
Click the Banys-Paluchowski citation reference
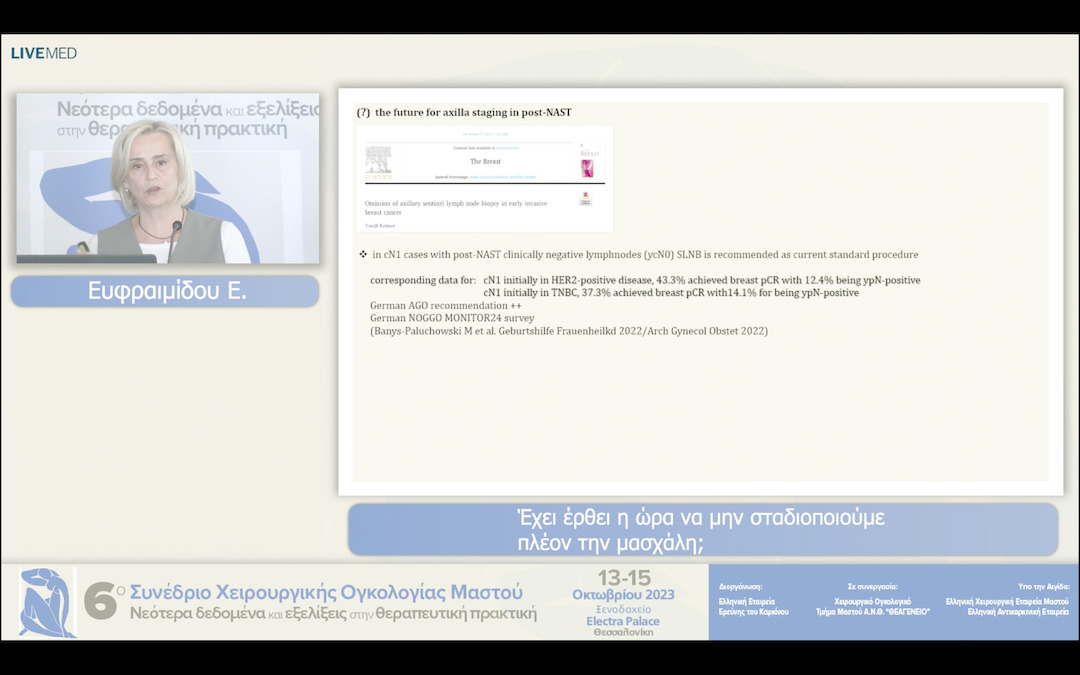[568, 331]
